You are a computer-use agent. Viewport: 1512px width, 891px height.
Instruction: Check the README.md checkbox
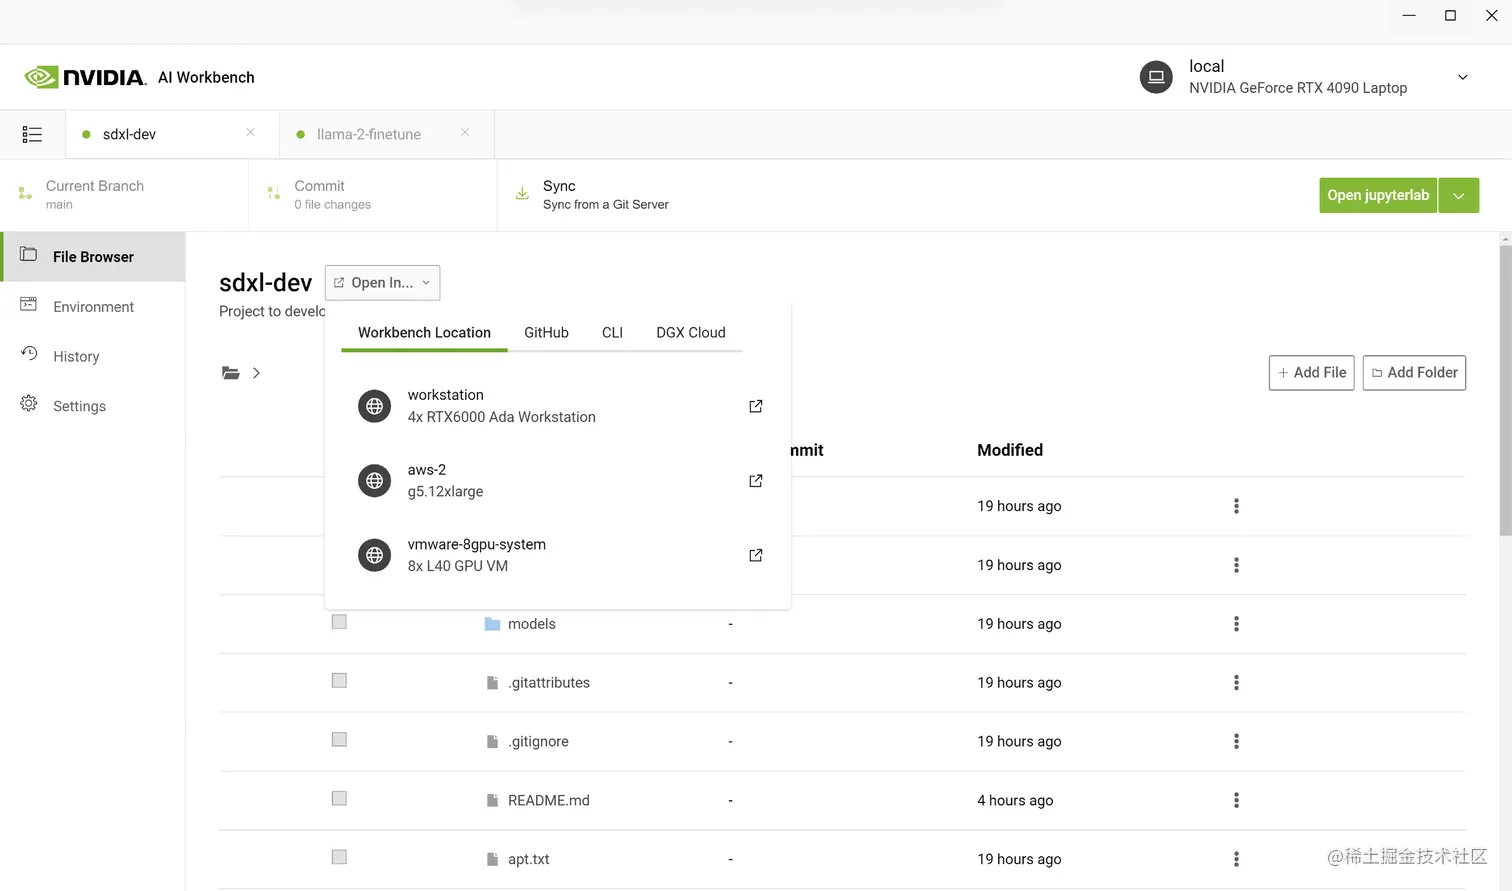[339, 799]
